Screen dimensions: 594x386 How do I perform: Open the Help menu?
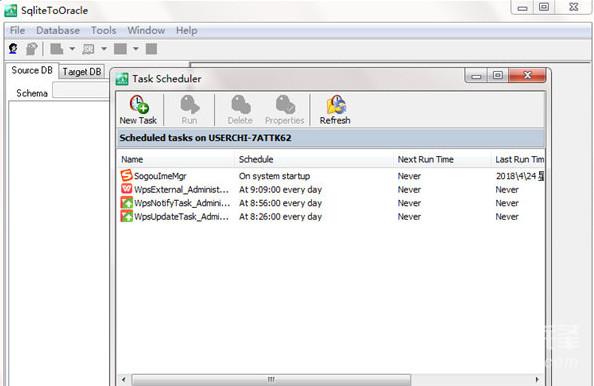click(186, 30)
